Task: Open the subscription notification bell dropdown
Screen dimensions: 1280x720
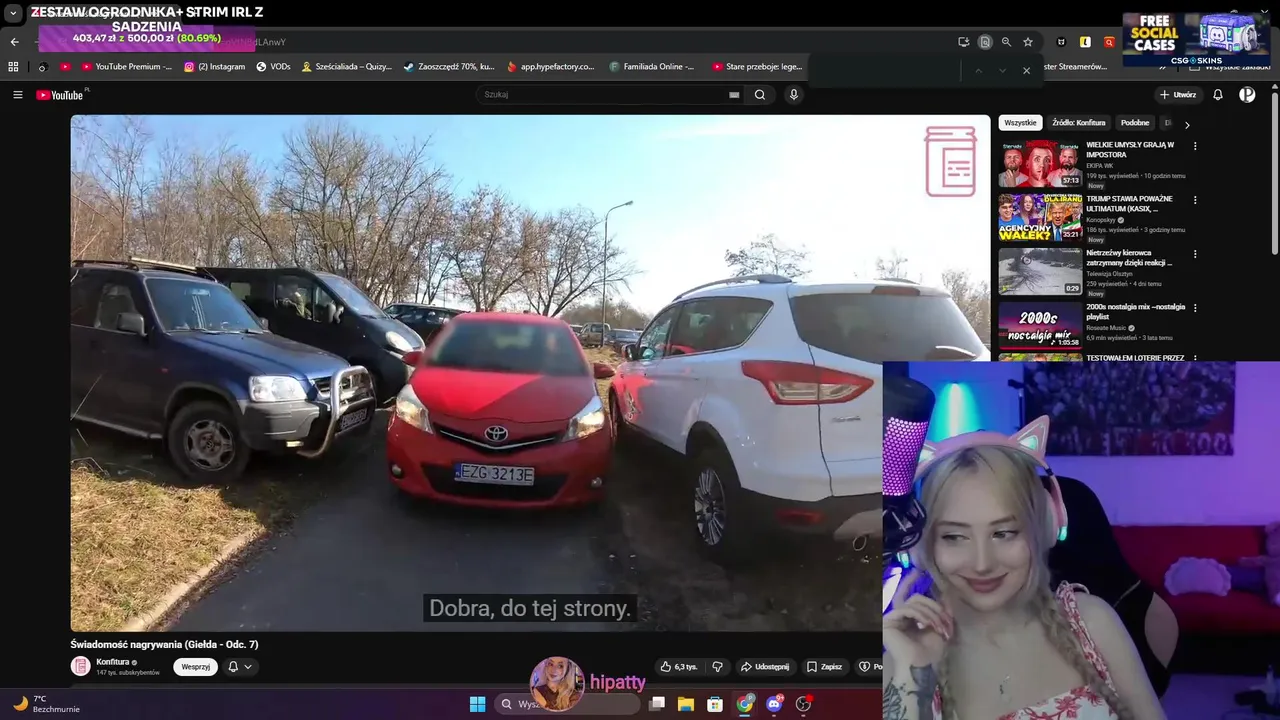Action: [239, 667]
